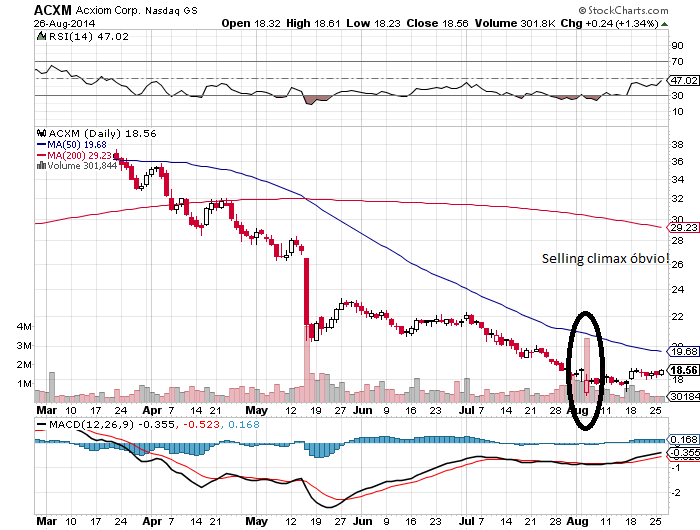
Task: Click the May label on price chart axis
Action: (x=257, y=410)
